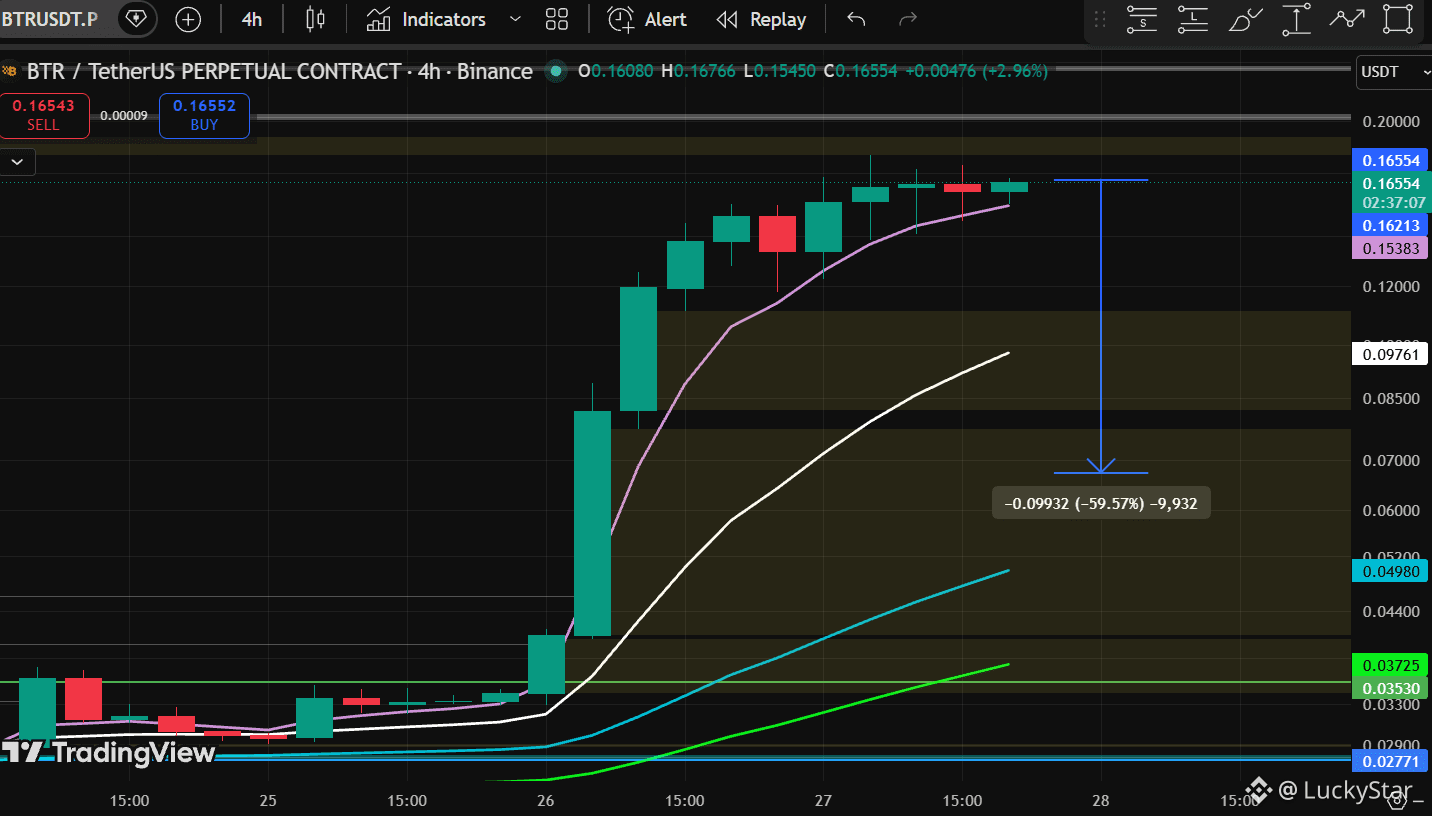The width and height of the screenshot is (1432, 816).
Task: Collapse the chart legend chevron
Action: click(18, 161)
